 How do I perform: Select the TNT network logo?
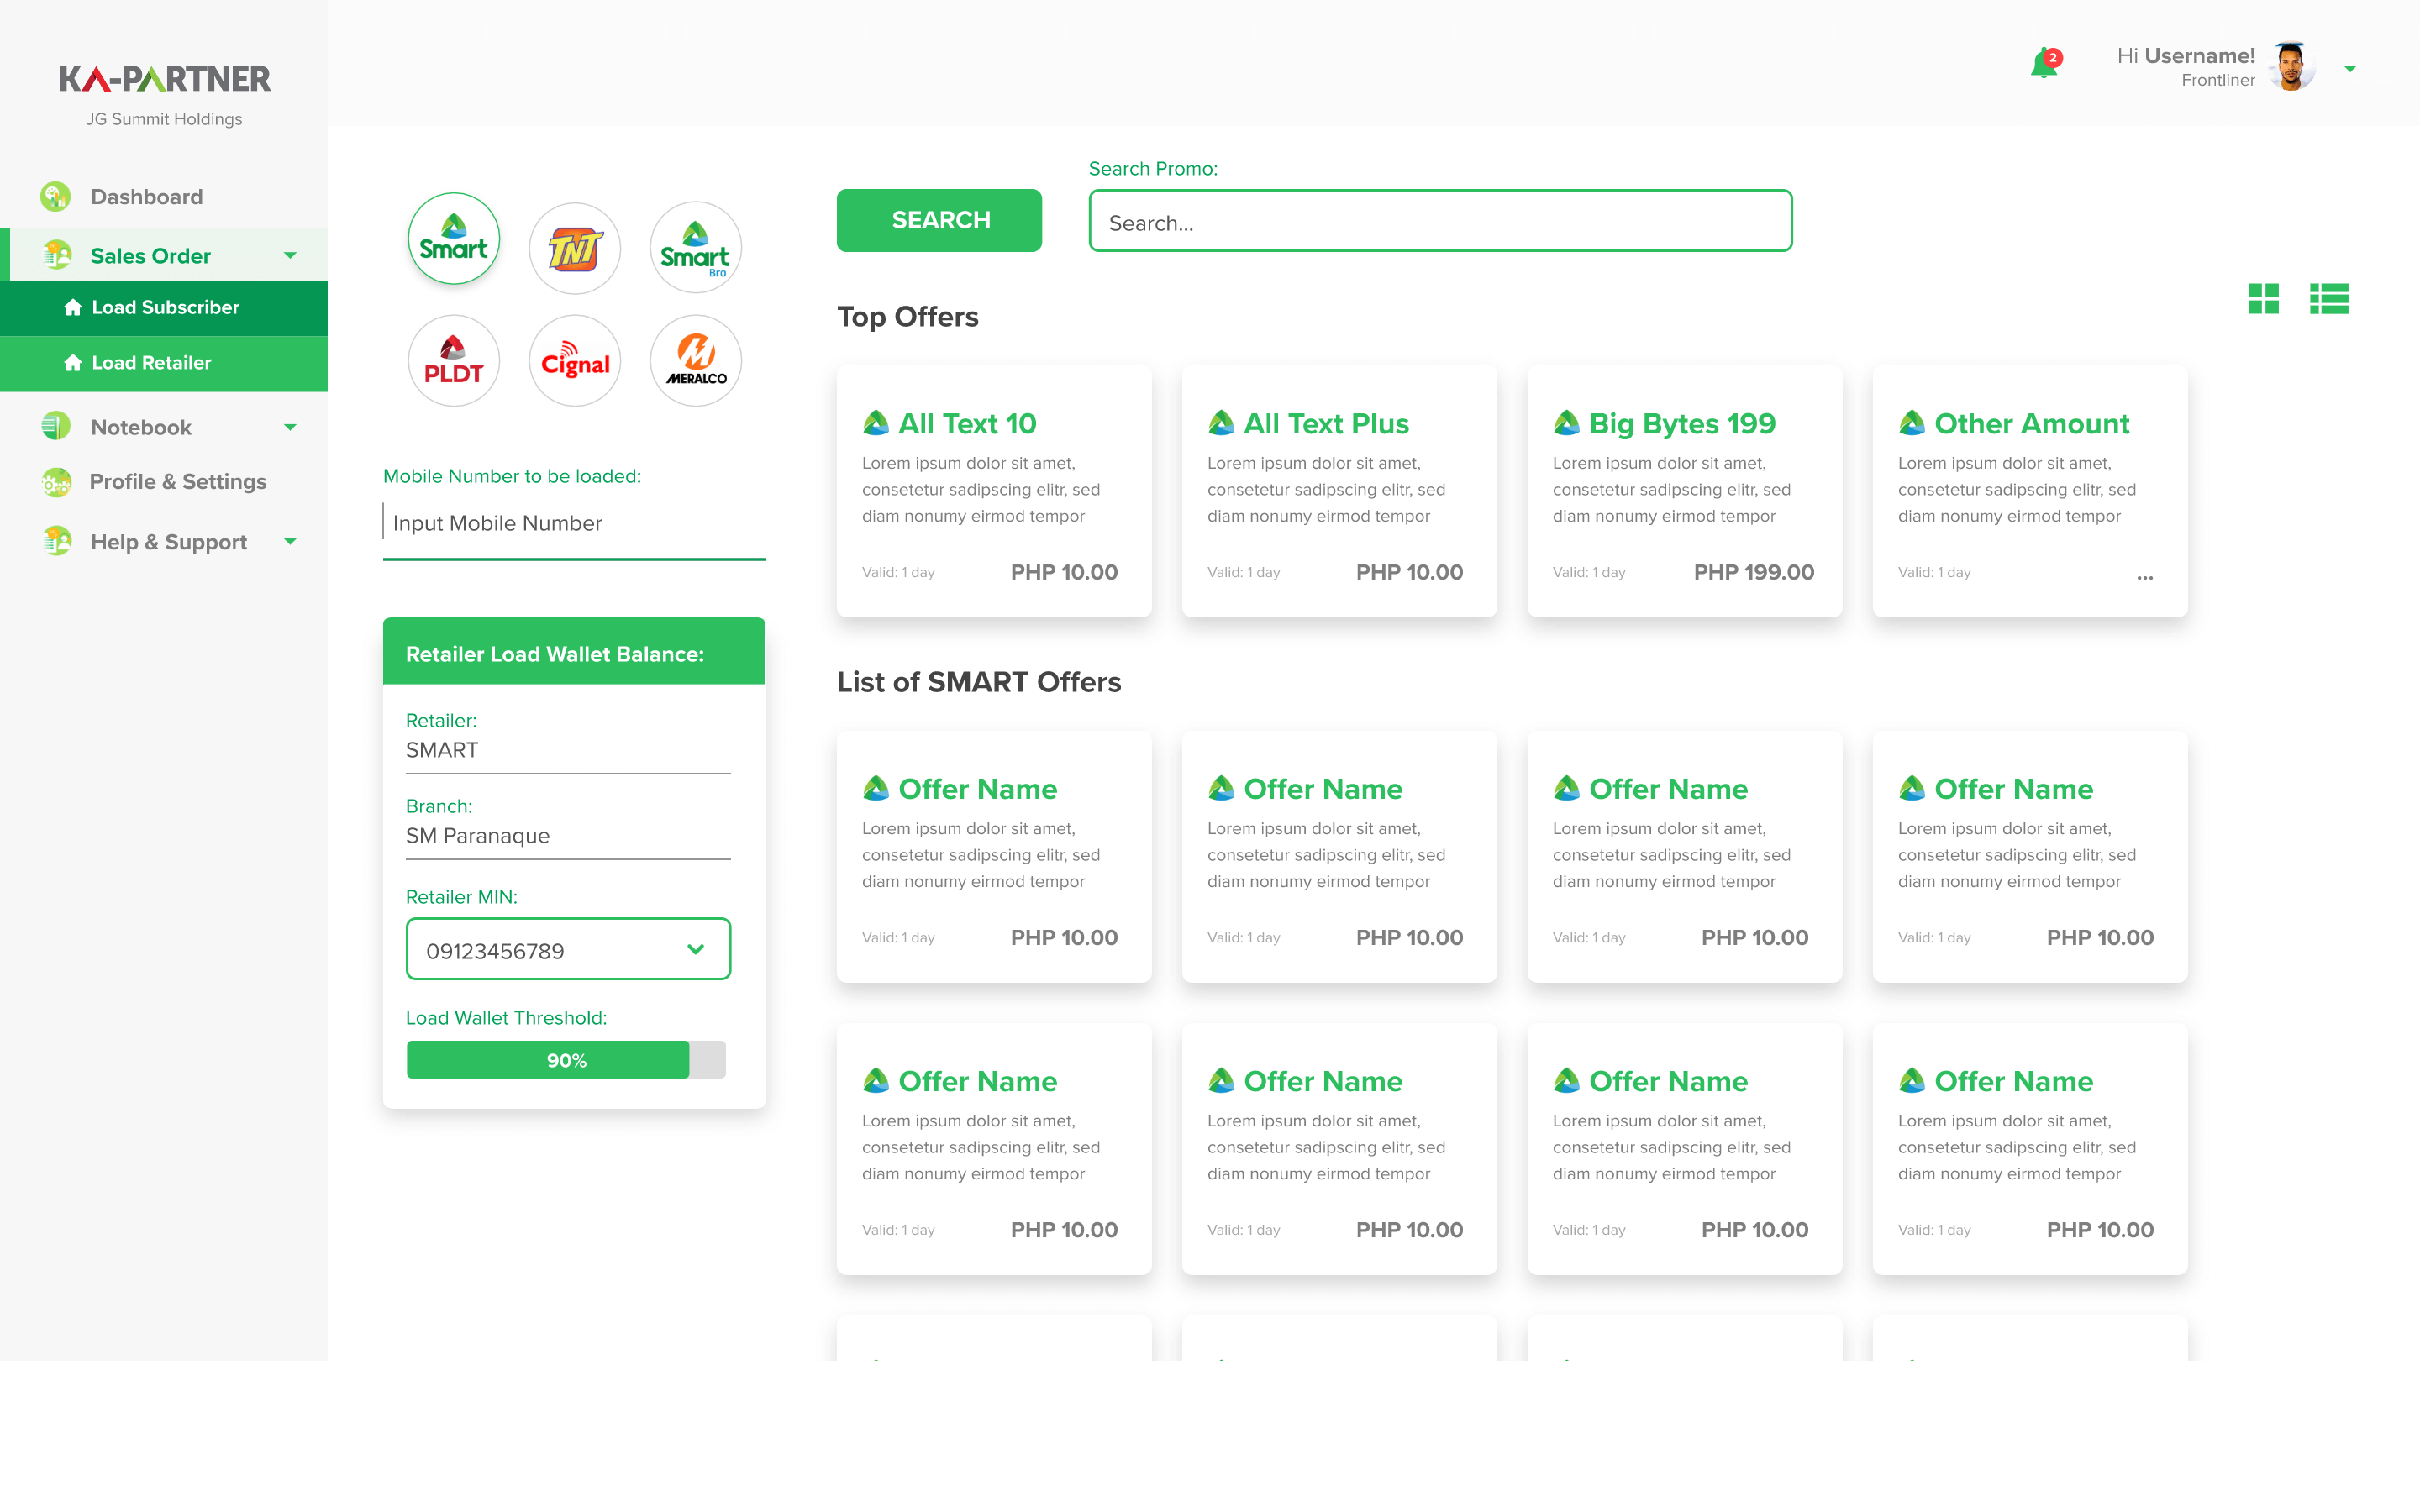tap(574, 248)
